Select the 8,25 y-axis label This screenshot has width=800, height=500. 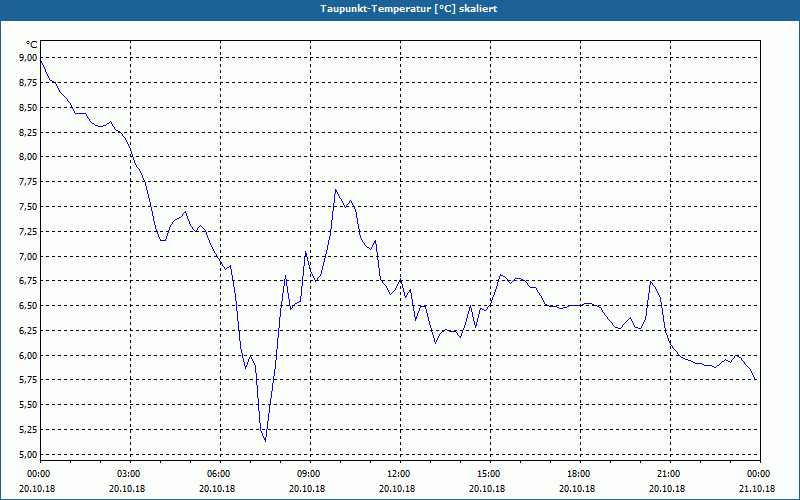point(29,132)
